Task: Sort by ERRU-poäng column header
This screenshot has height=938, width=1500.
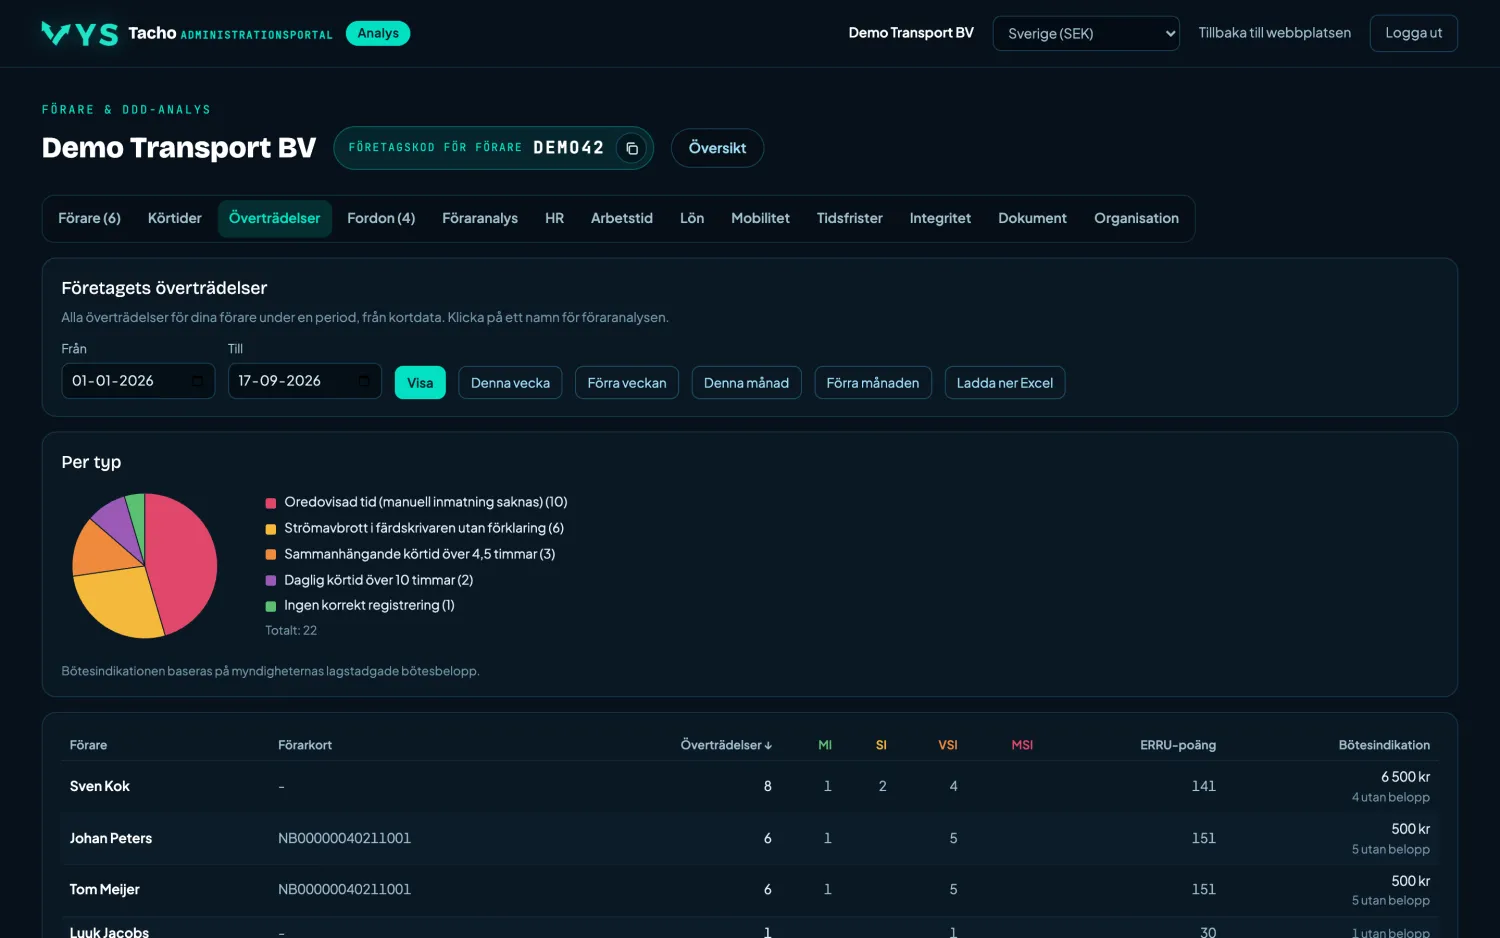Action: 1178,745
